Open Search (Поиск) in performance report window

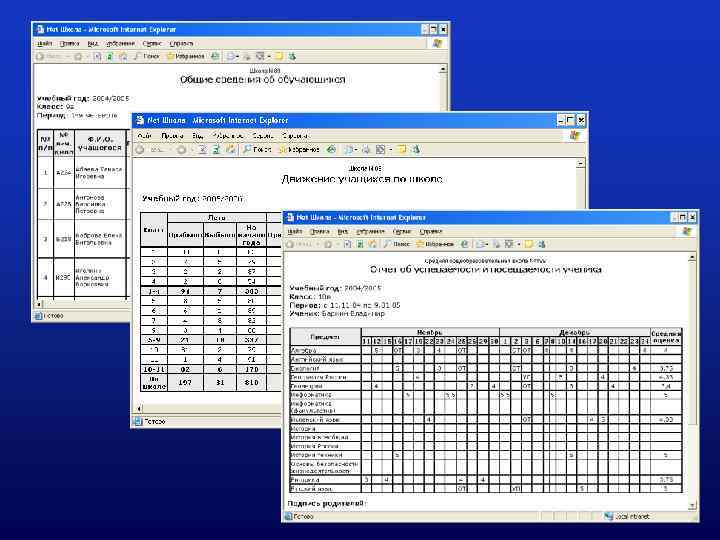[x=397, y=244]
